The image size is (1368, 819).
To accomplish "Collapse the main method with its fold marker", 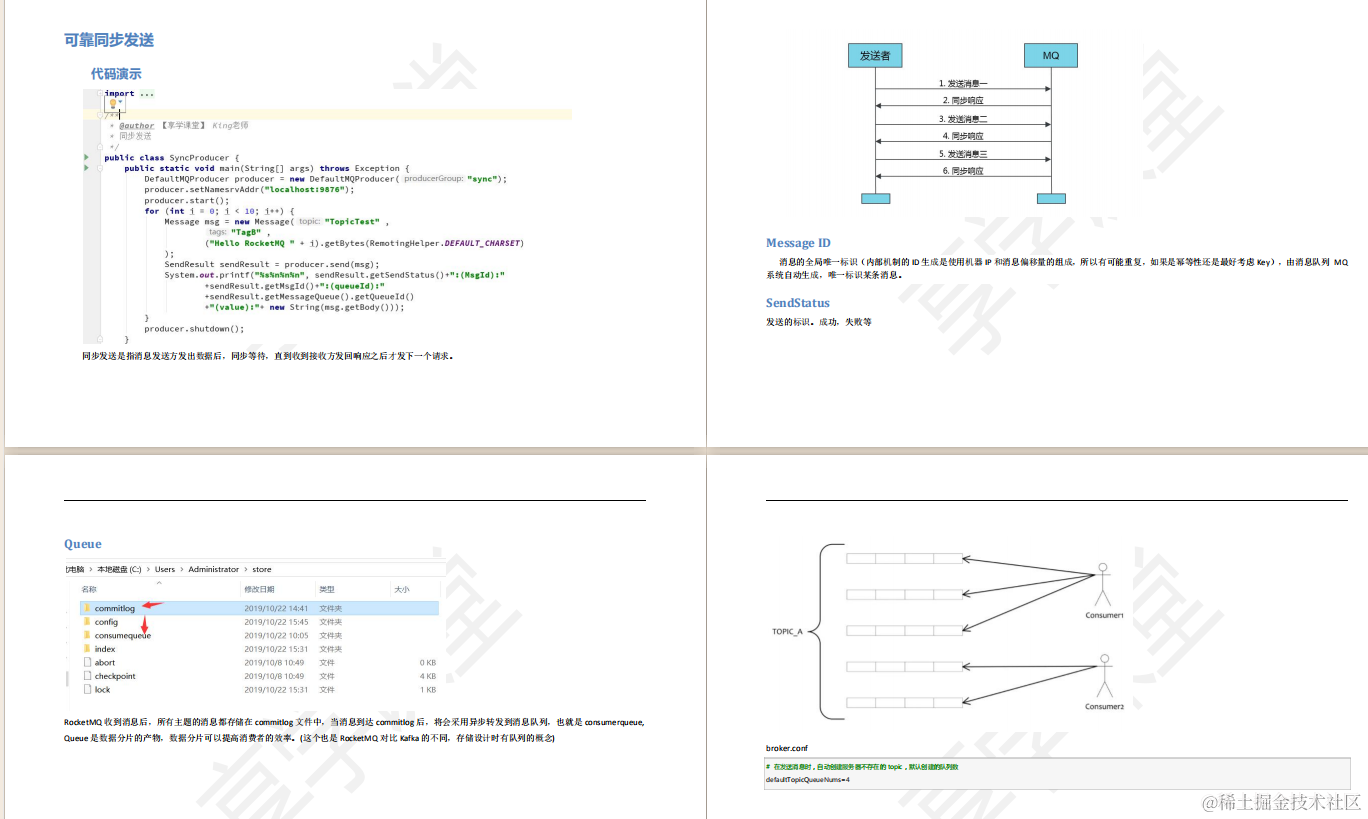I will (101, 168).
